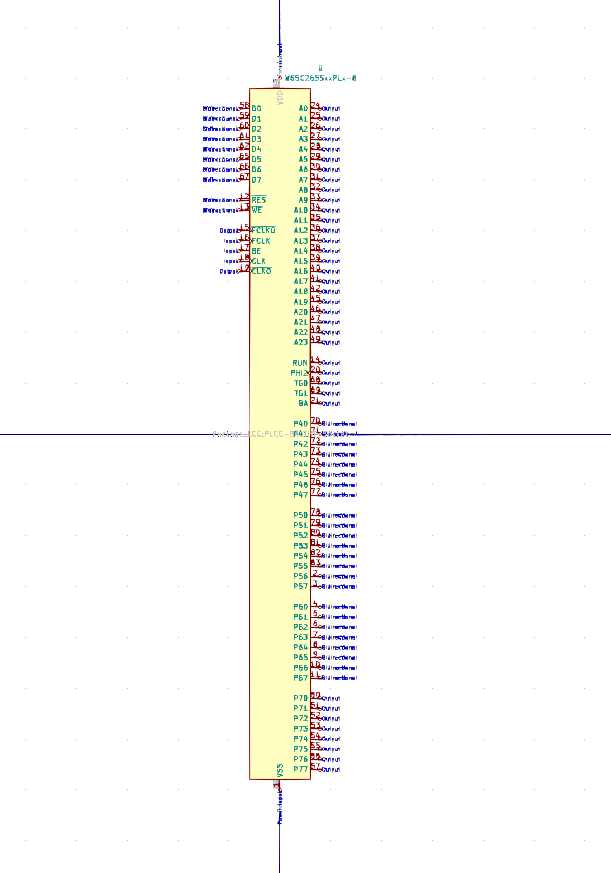Viewport: 611px width, 873px height.
Task: Click the BE input pin
Action: pyautogui.click(x=256, y=251)
